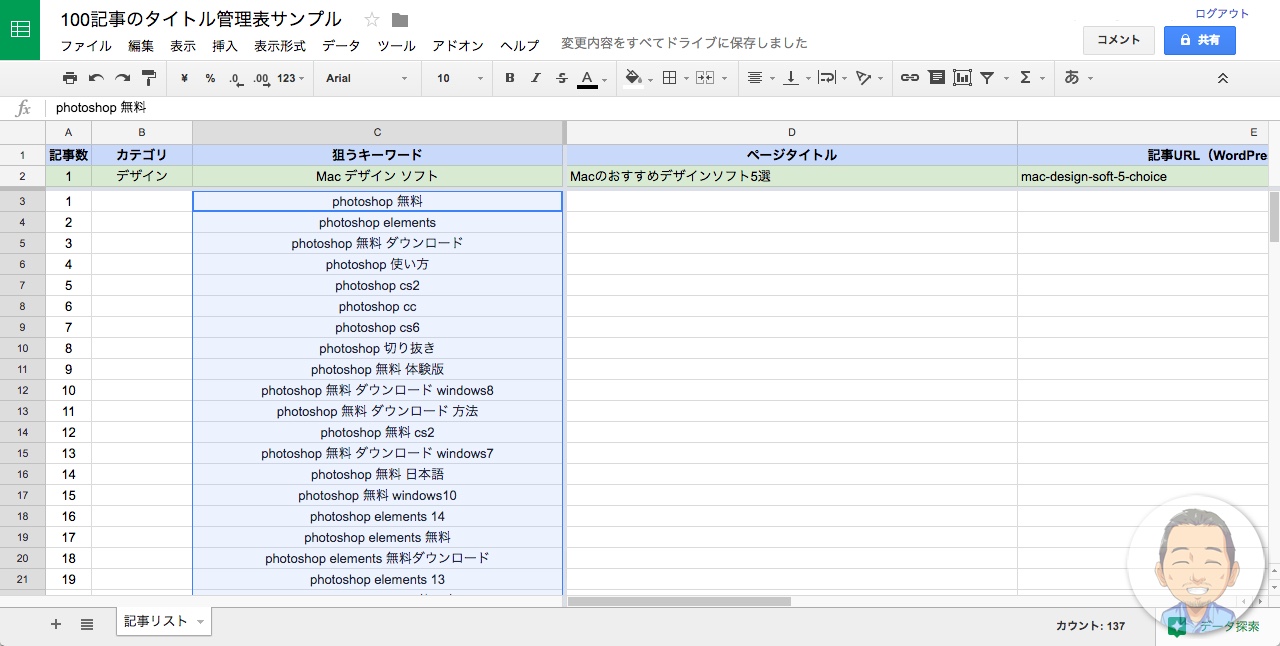Open the データ menu
Screen dimensions: 1280x646
pyautogui.click(x=341, y=46)
